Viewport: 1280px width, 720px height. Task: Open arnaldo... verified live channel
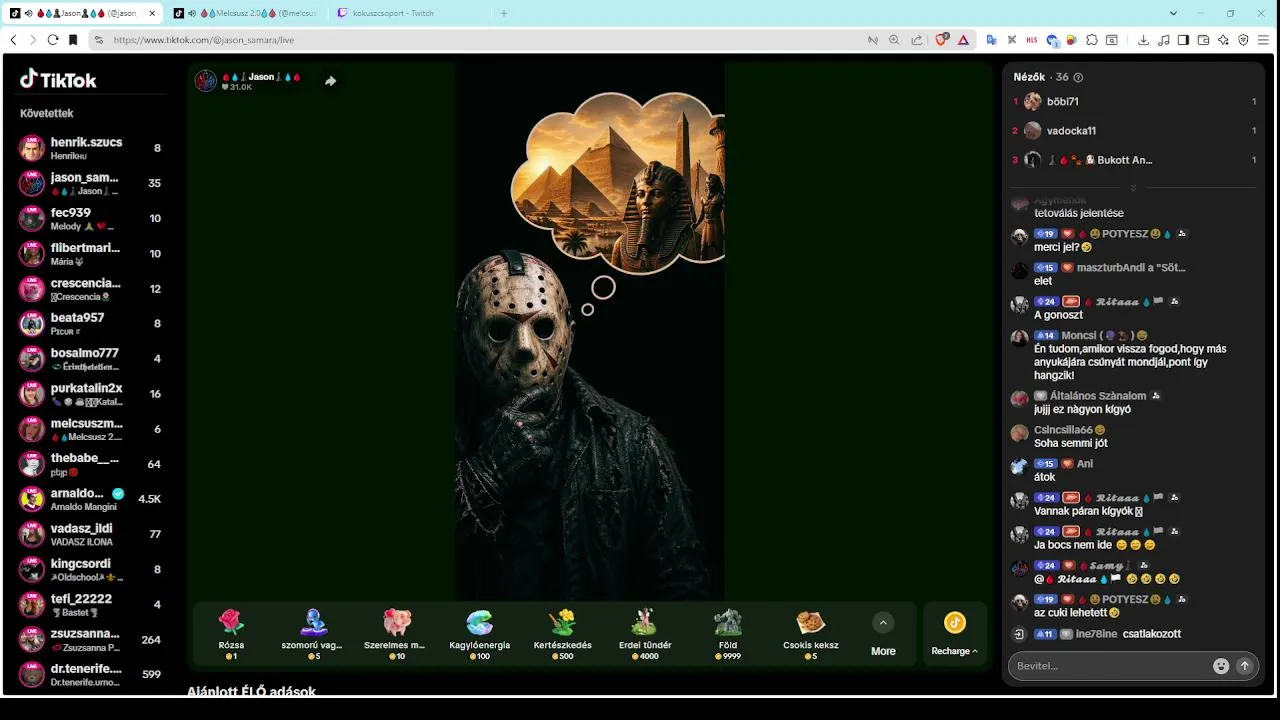(x=92, y=499)
